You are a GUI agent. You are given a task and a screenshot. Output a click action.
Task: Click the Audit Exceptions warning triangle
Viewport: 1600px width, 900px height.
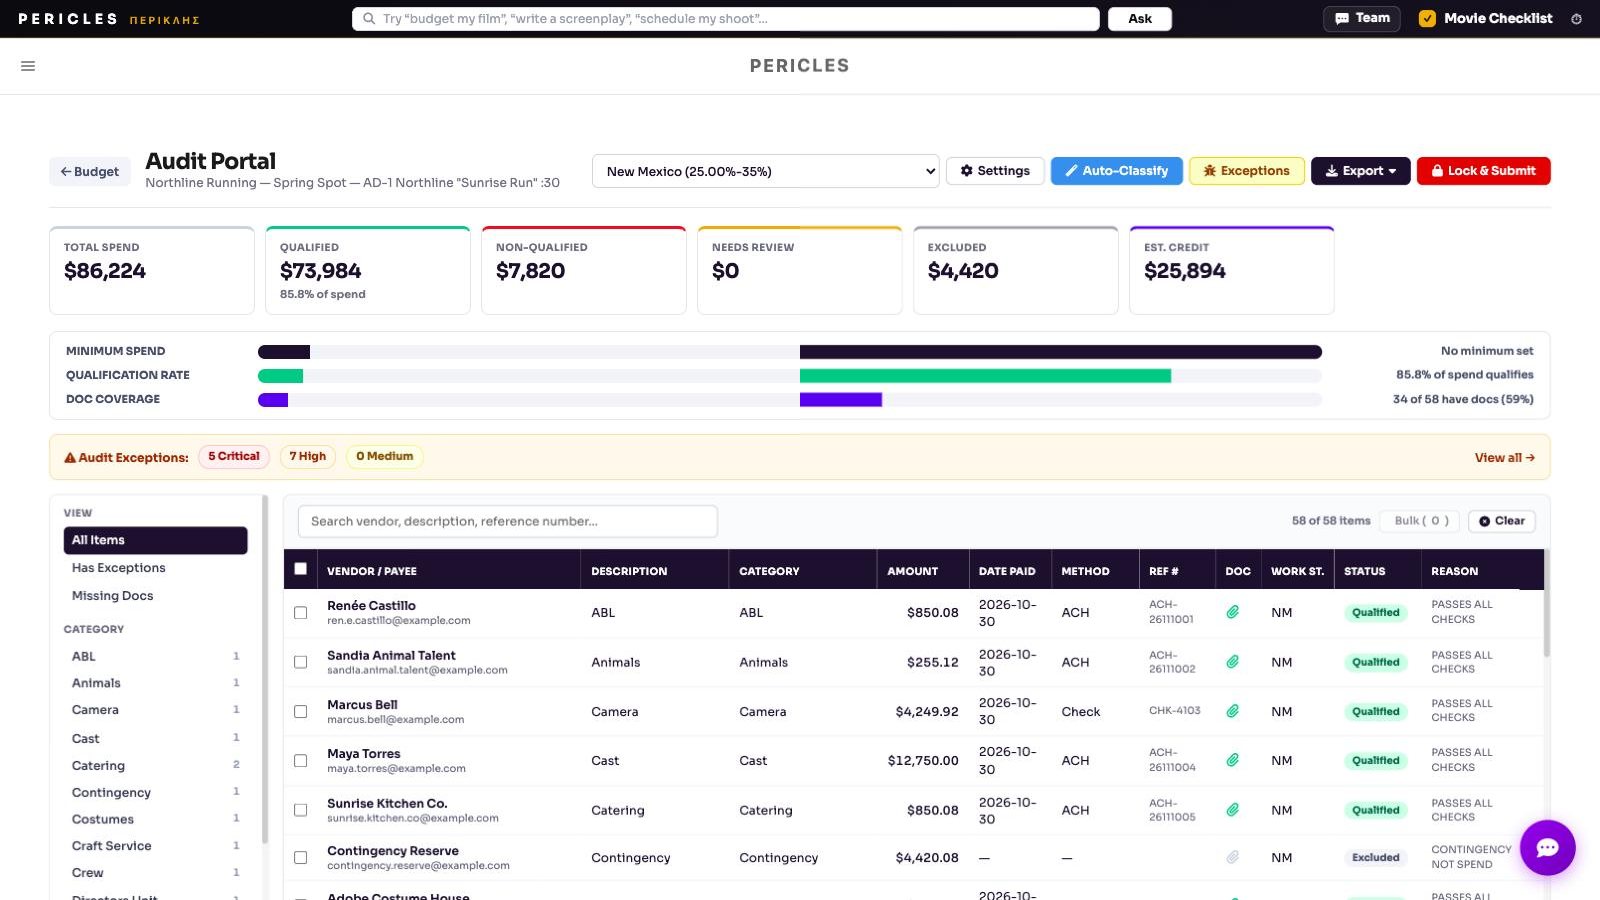(x=70, y=458)
